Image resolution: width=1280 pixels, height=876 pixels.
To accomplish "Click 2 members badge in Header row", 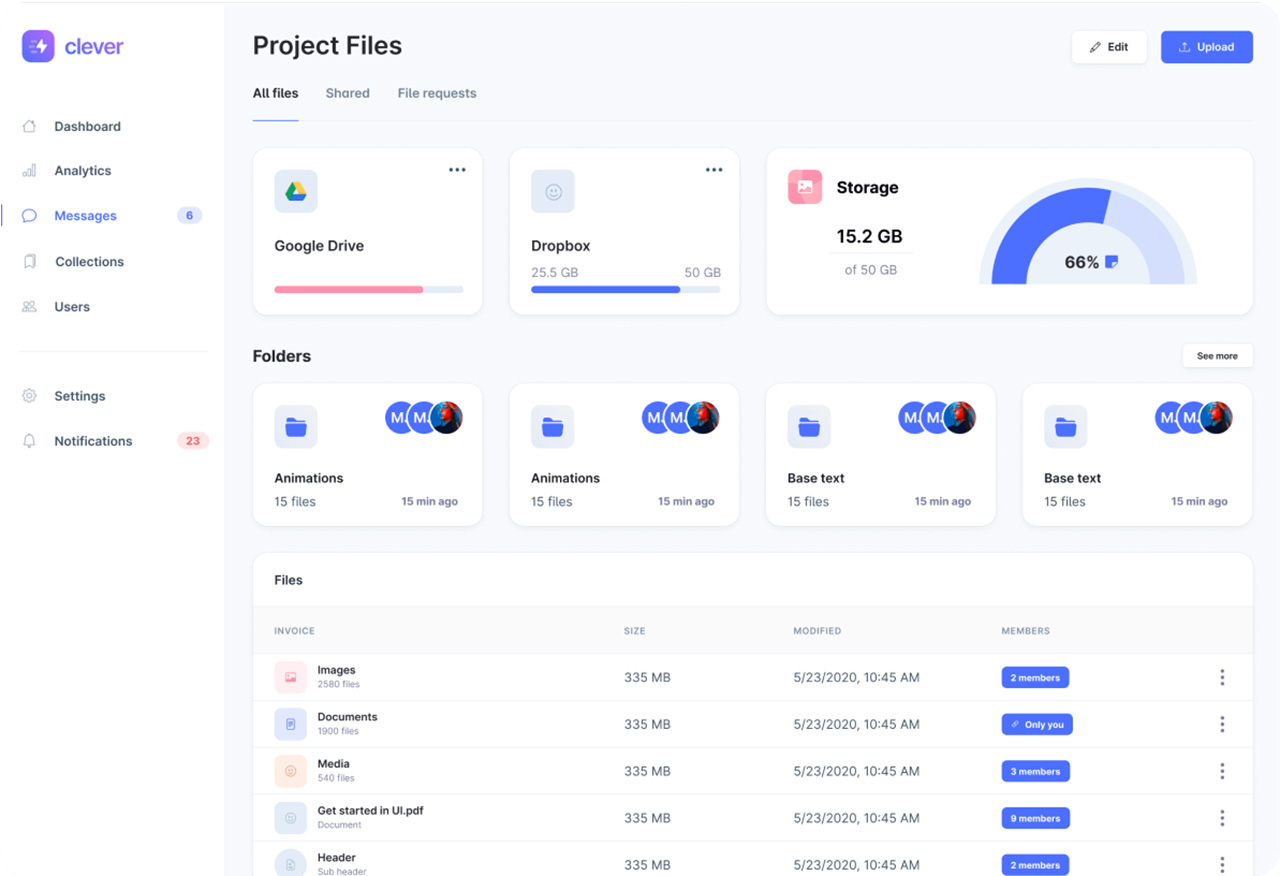I will 1035,866.
